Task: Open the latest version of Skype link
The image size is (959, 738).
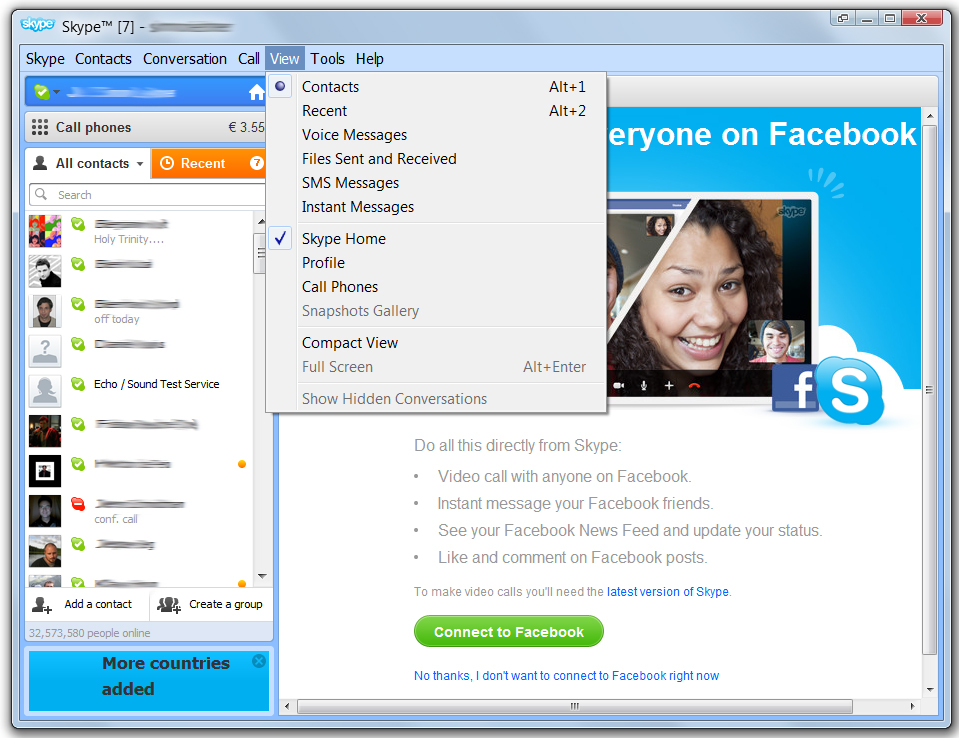Action: pyautogui.click(x=668, y=592)
